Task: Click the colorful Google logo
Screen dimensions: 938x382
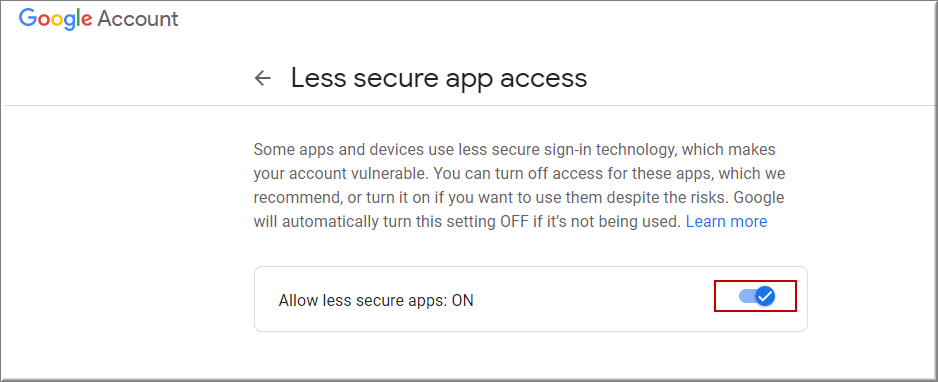Action: click(x=56, y=19)
